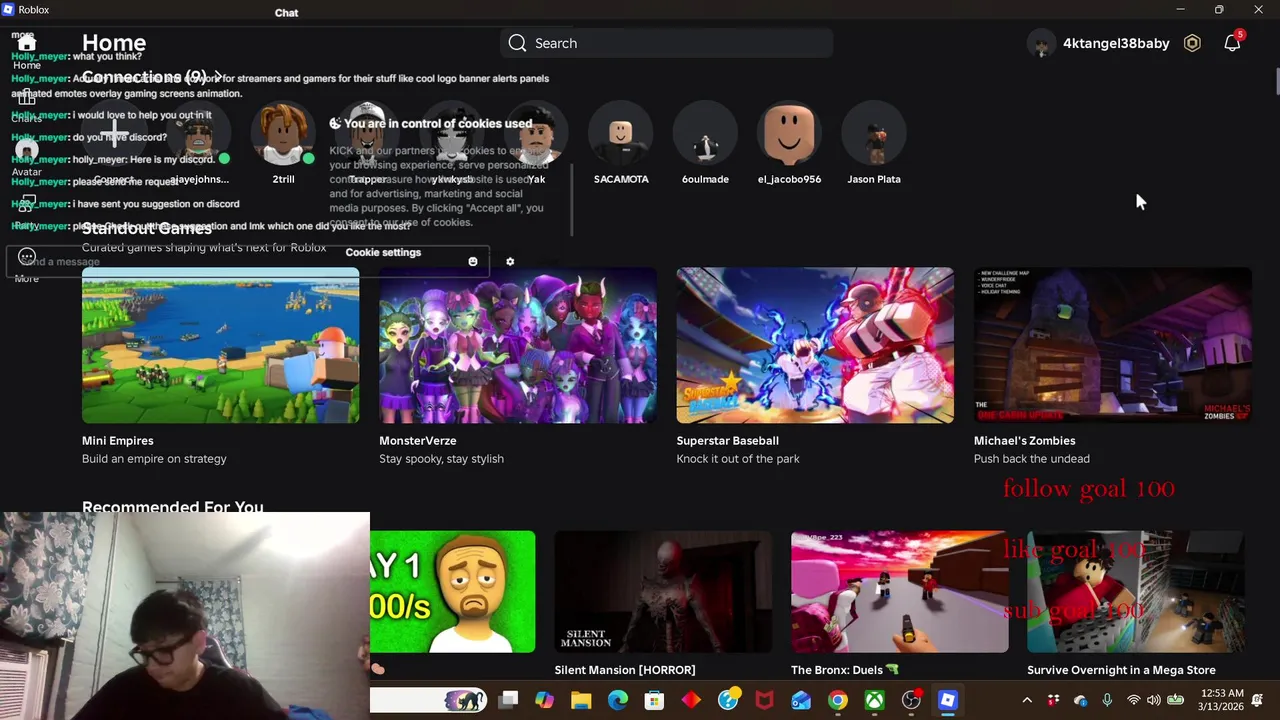
Task: Open OneDrive tray icon
Action: click(1081, 700)
